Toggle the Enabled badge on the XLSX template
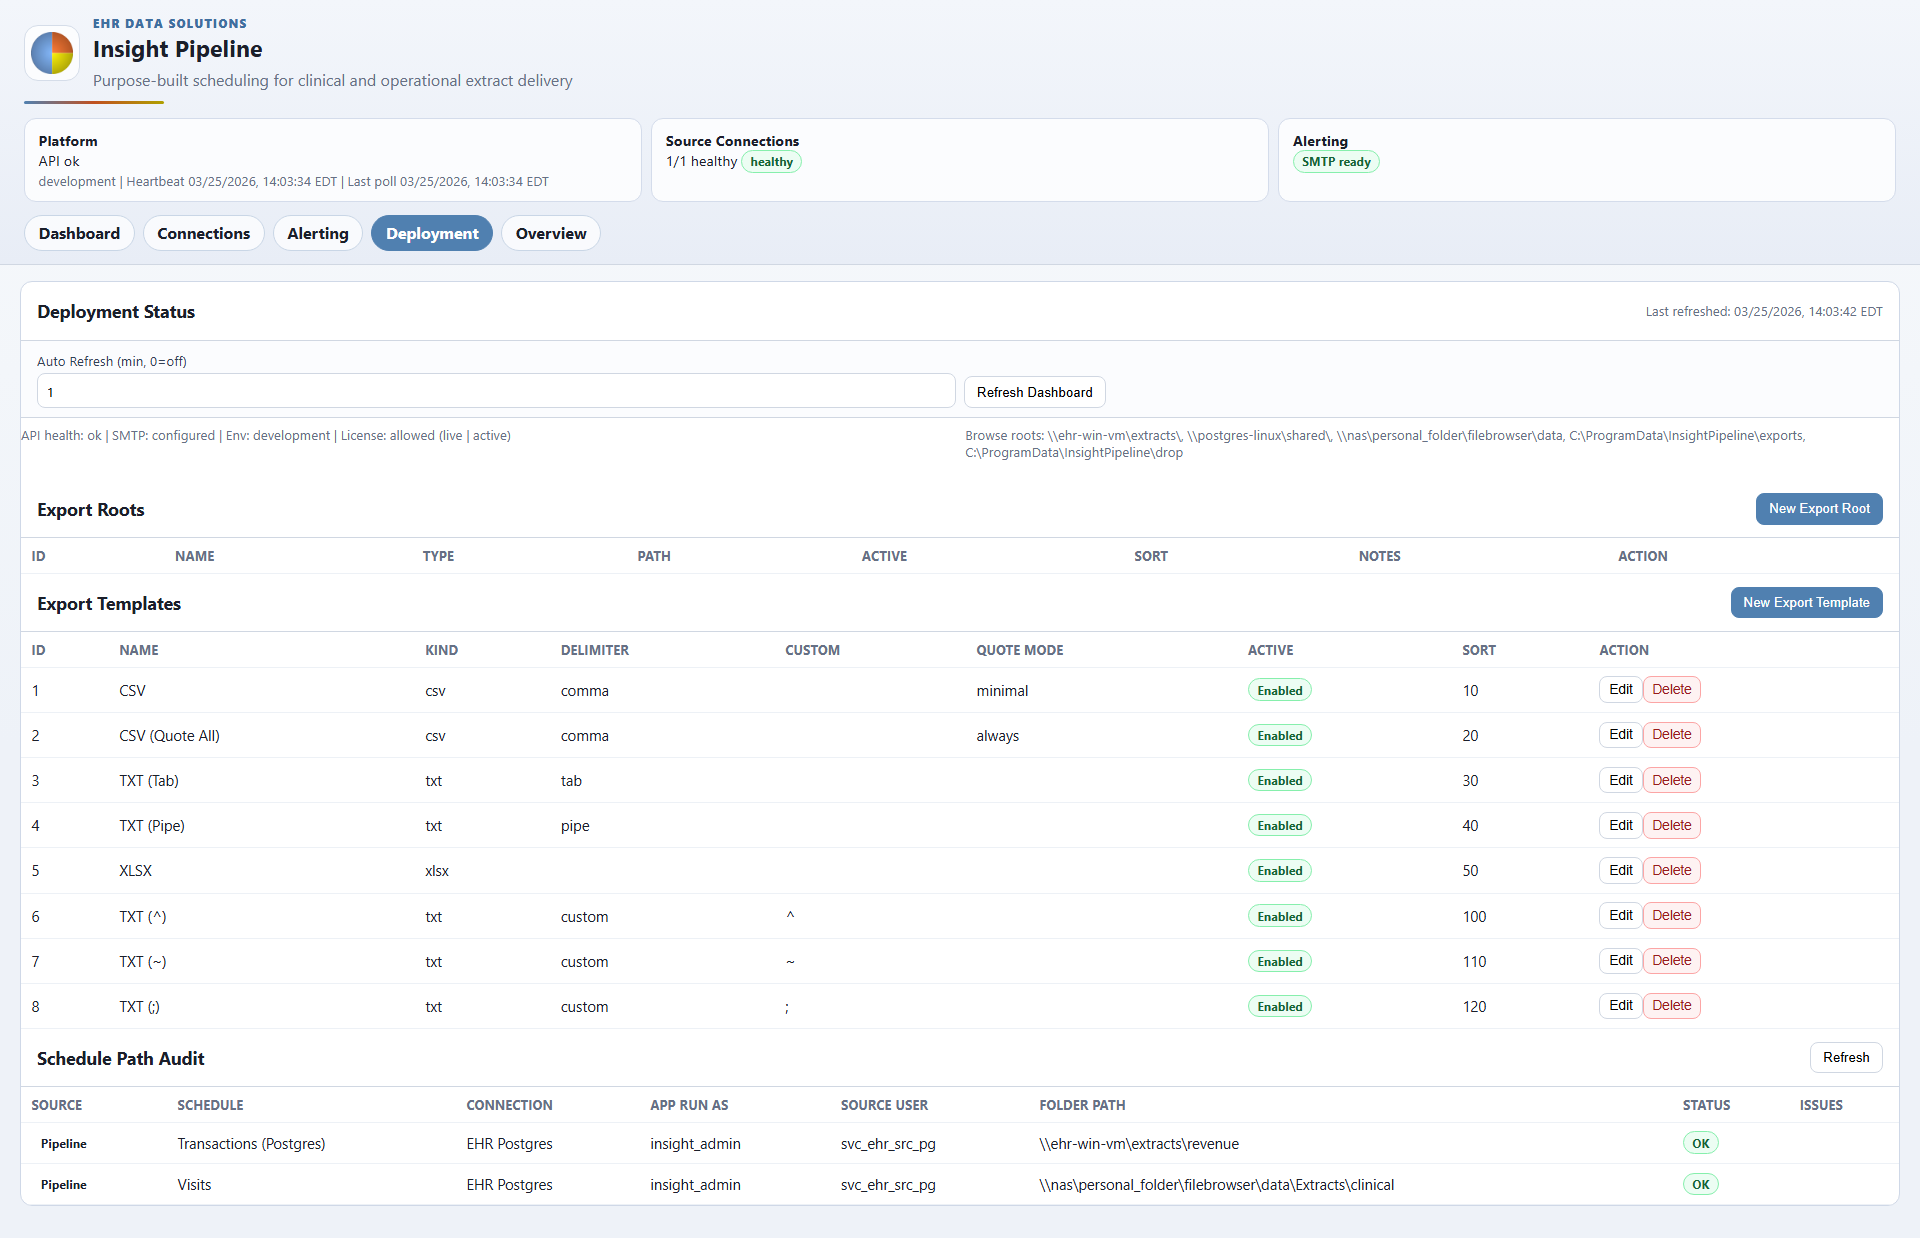Image resolution: width=1920 pixels, height=1238 pixels. (1279, 870)
